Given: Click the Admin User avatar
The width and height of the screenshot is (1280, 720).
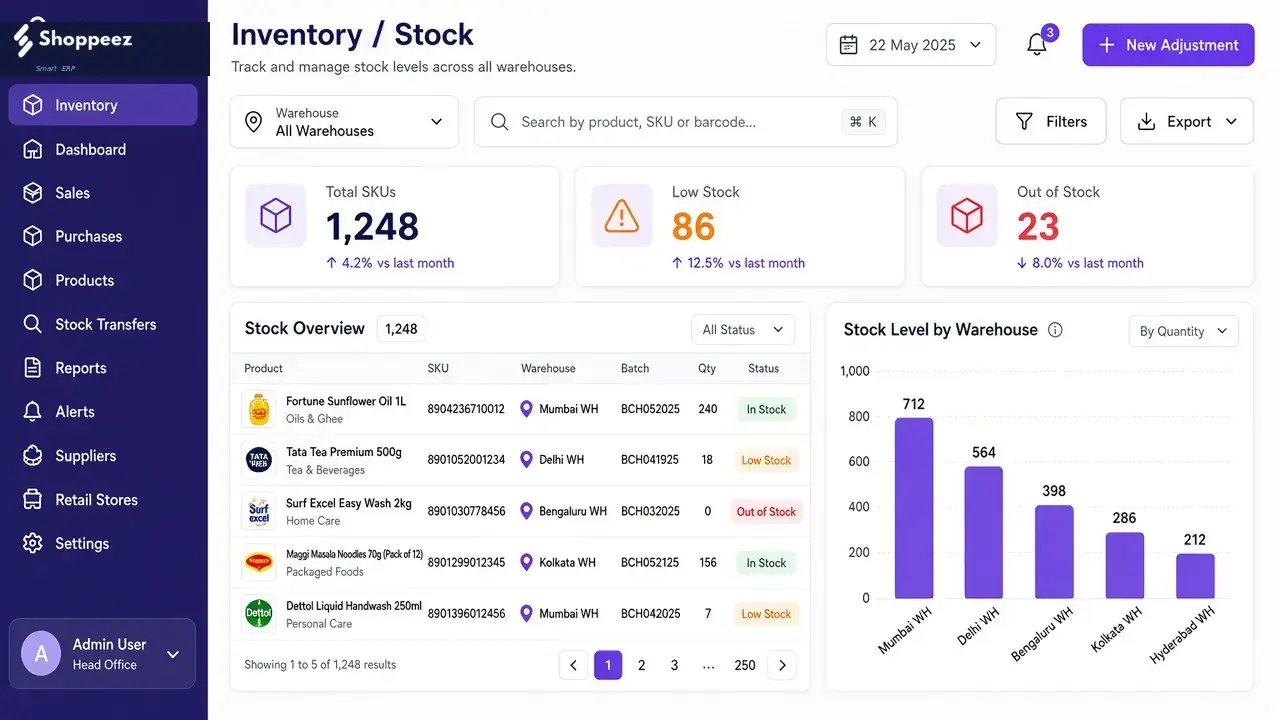Looking at the screenshot, I should click(41, 654).
